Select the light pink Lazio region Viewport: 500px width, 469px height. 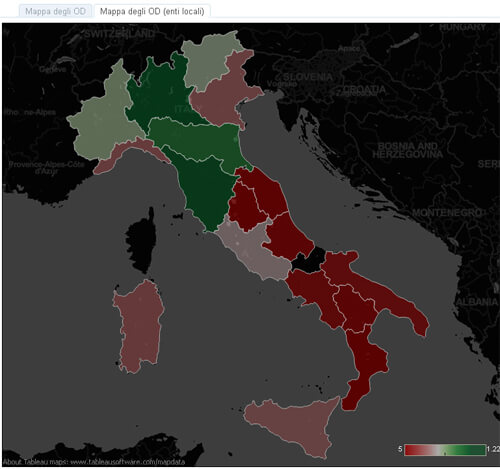pos(253,250)
